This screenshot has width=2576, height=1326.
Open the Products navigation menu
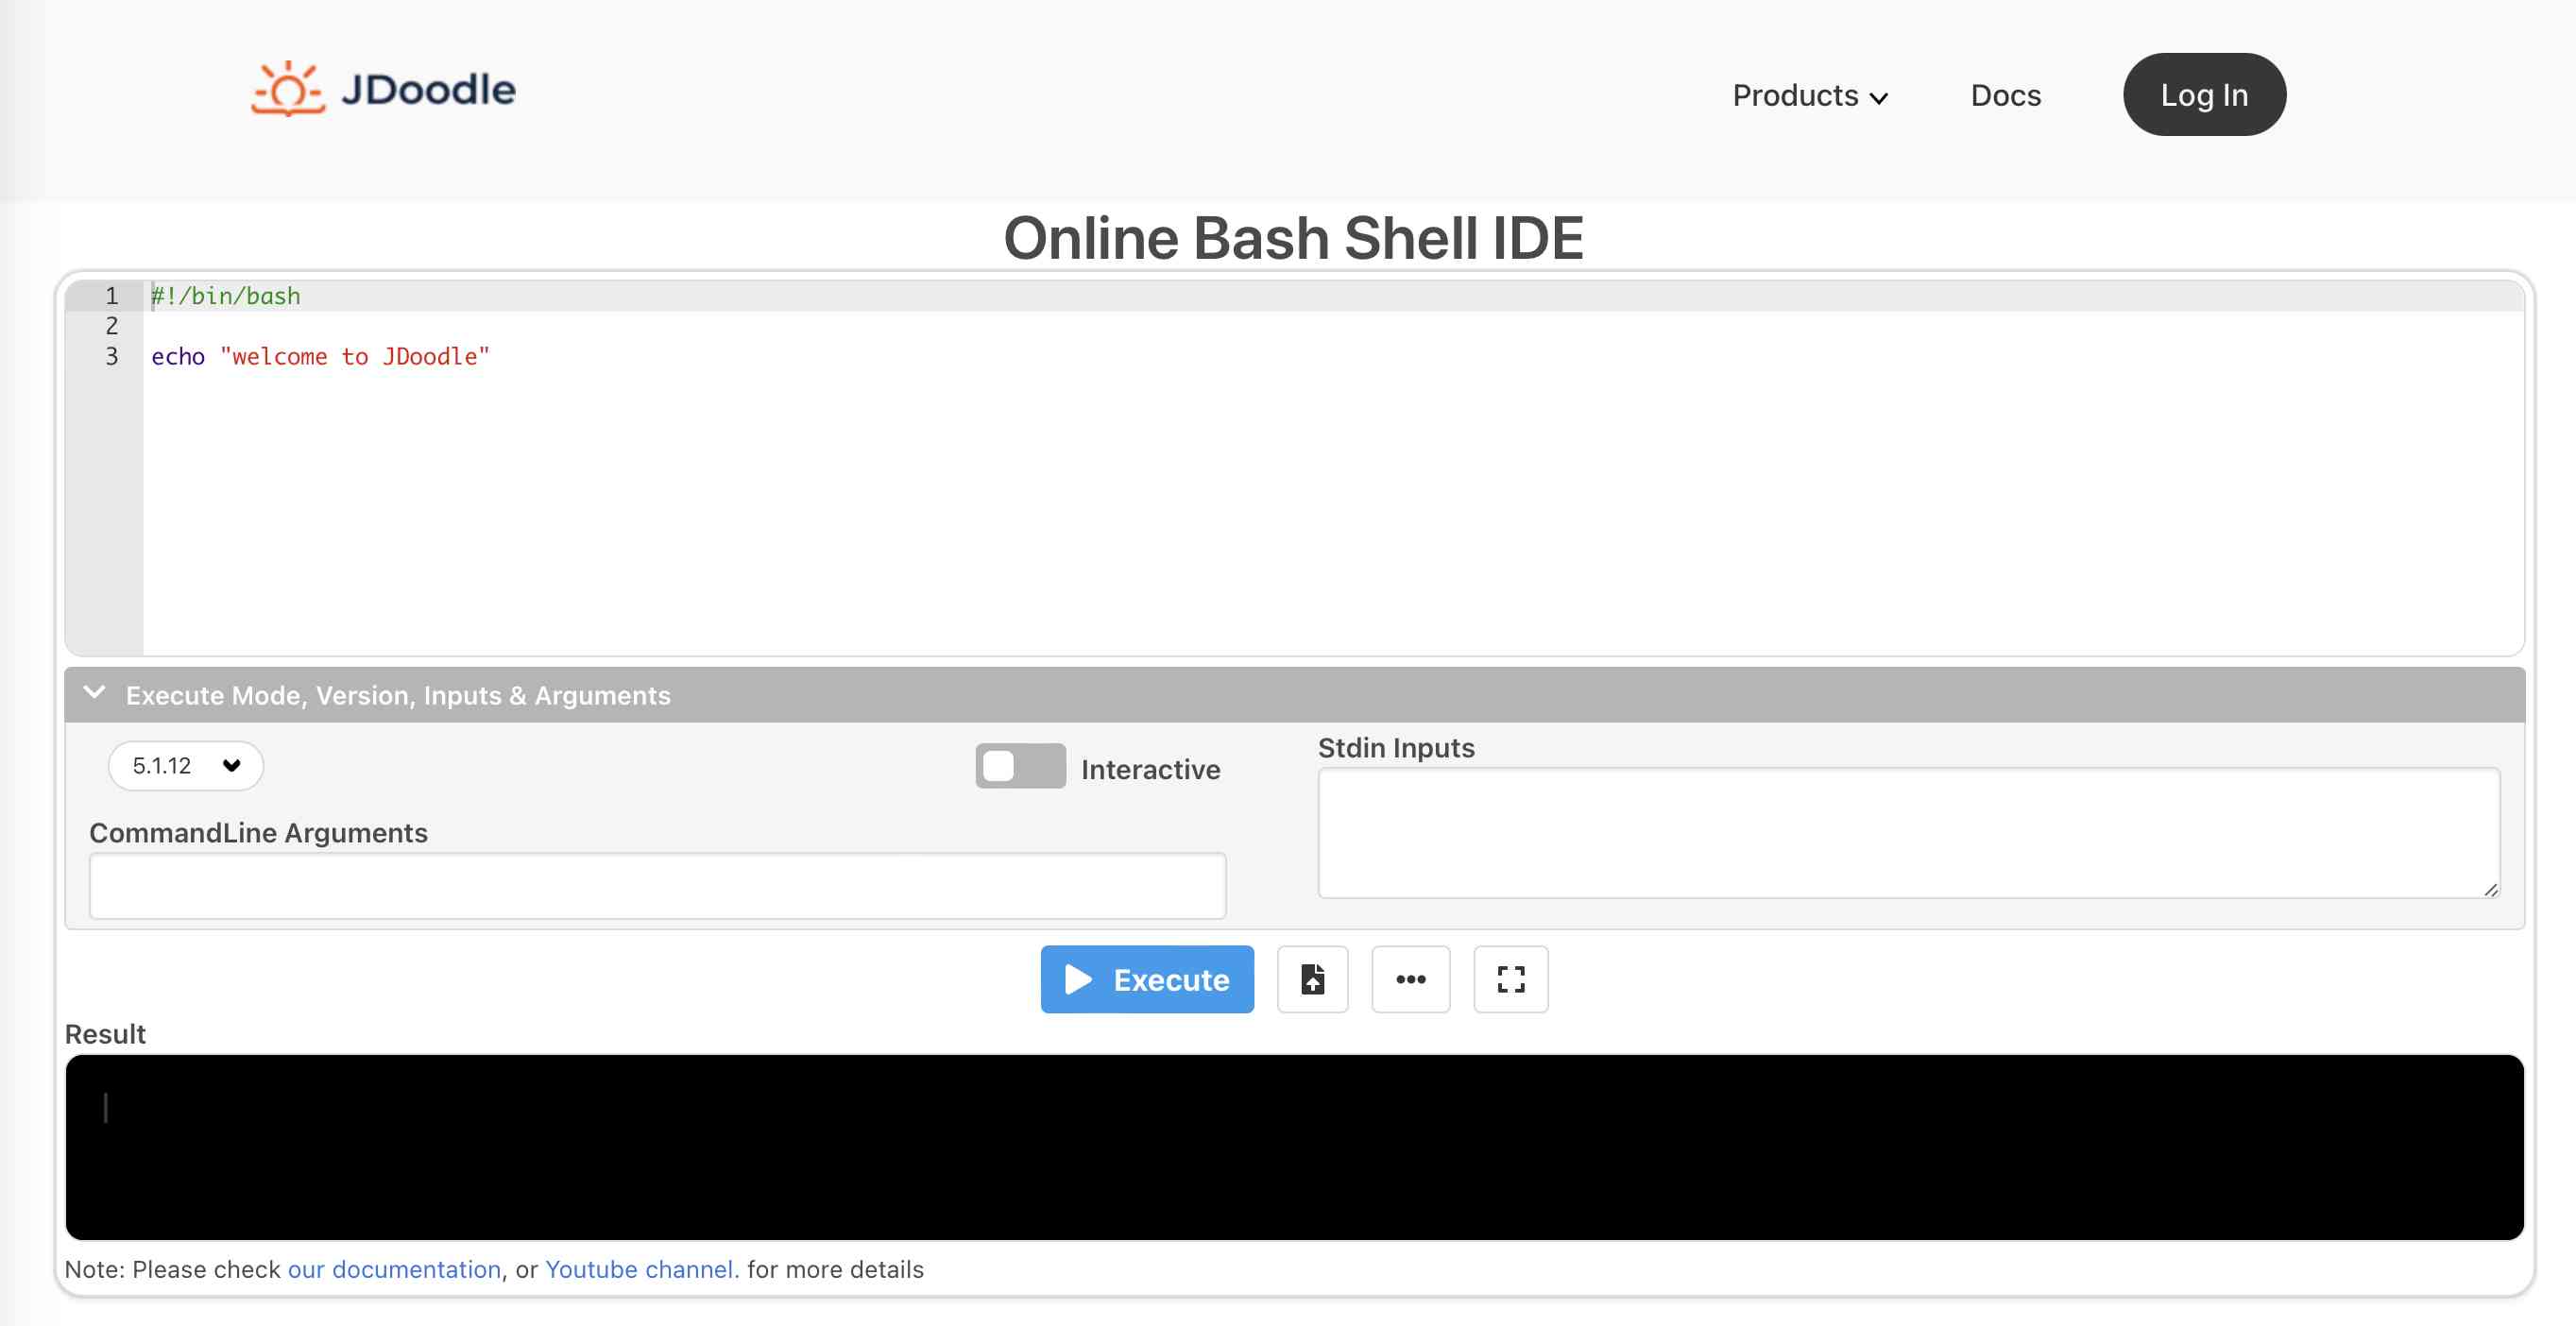click(1795, 96)
